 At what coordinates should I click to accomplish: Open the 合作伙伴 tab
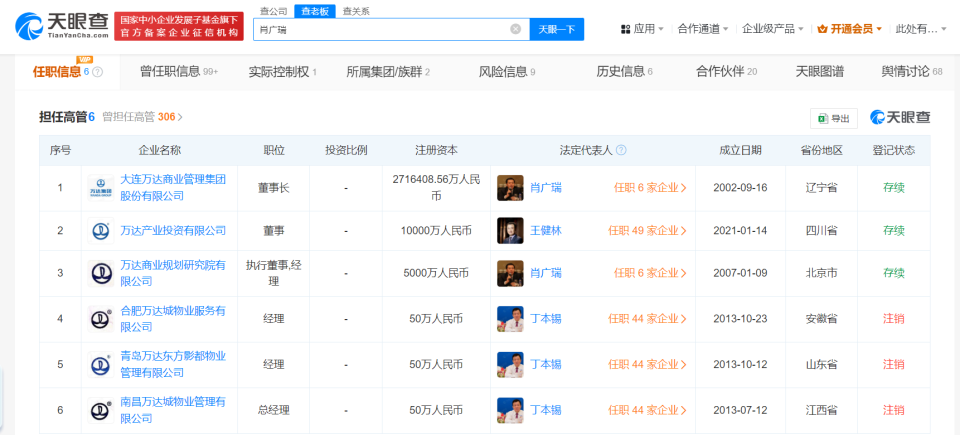727,72
